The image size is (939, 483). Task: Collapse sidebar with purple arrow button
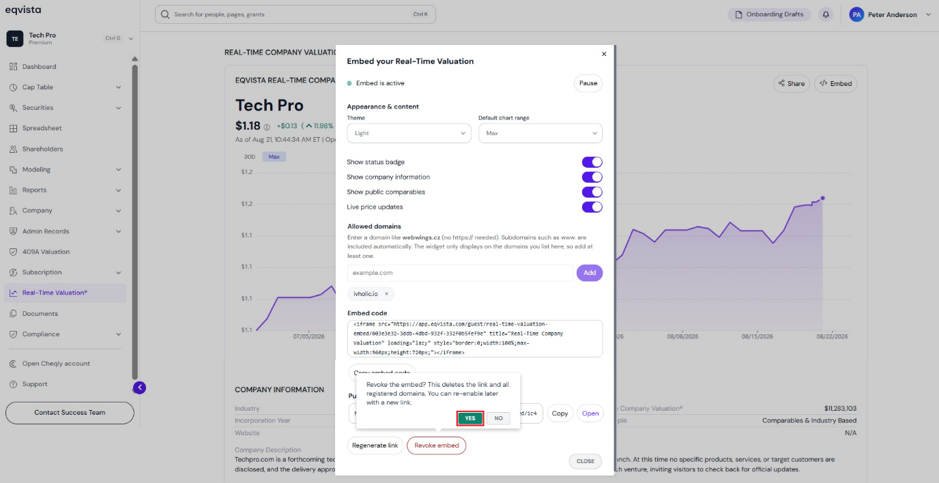(x=140, y=388)
